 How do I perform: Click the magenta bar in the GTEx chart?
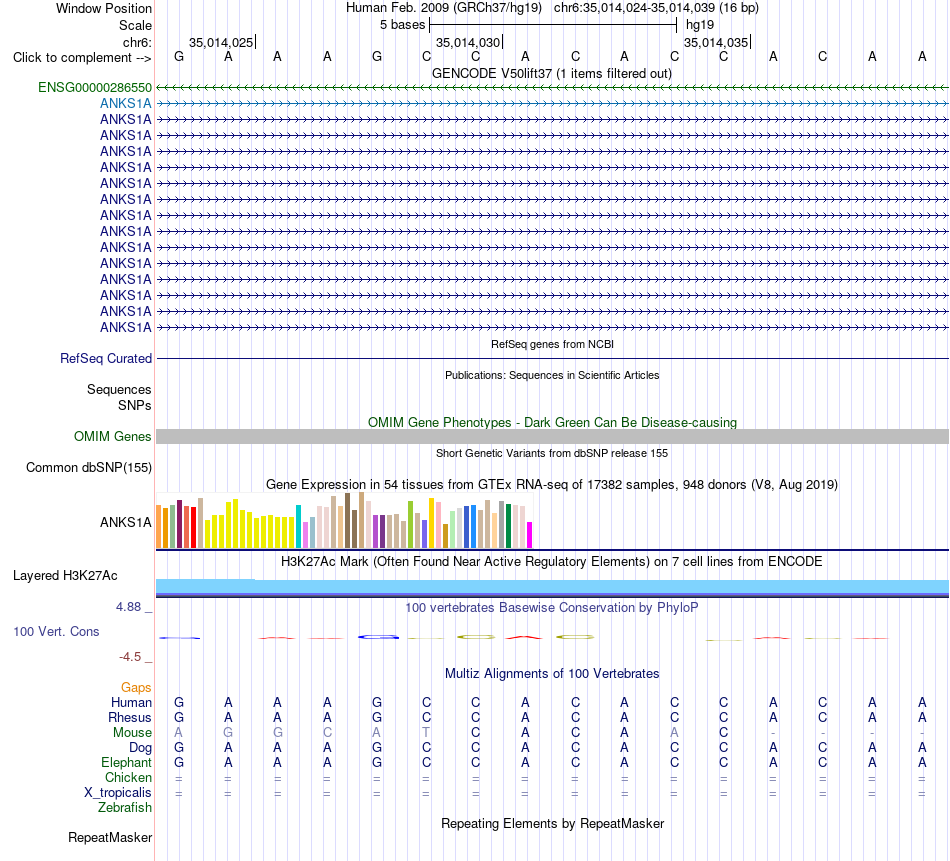[530, 535]
